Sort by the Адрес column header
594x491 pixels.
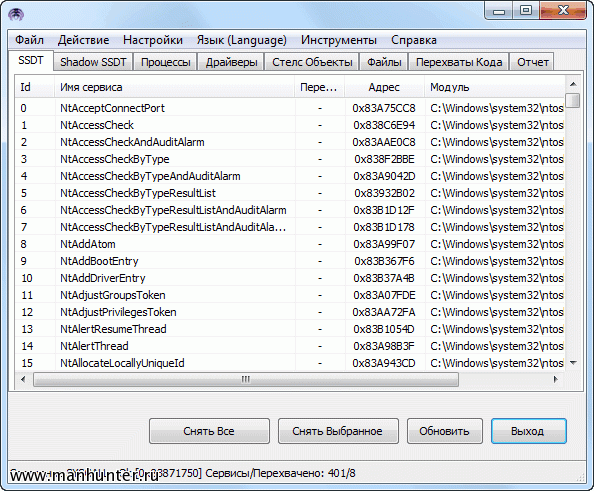(384, 88)
